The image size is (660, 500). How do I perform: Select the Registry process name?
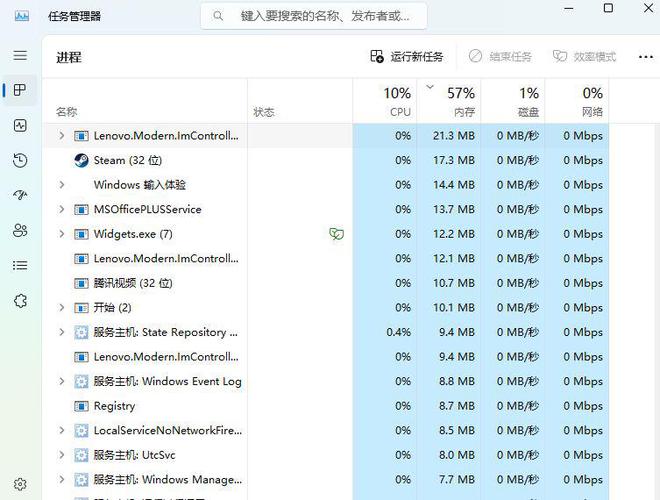coord(114,406)
